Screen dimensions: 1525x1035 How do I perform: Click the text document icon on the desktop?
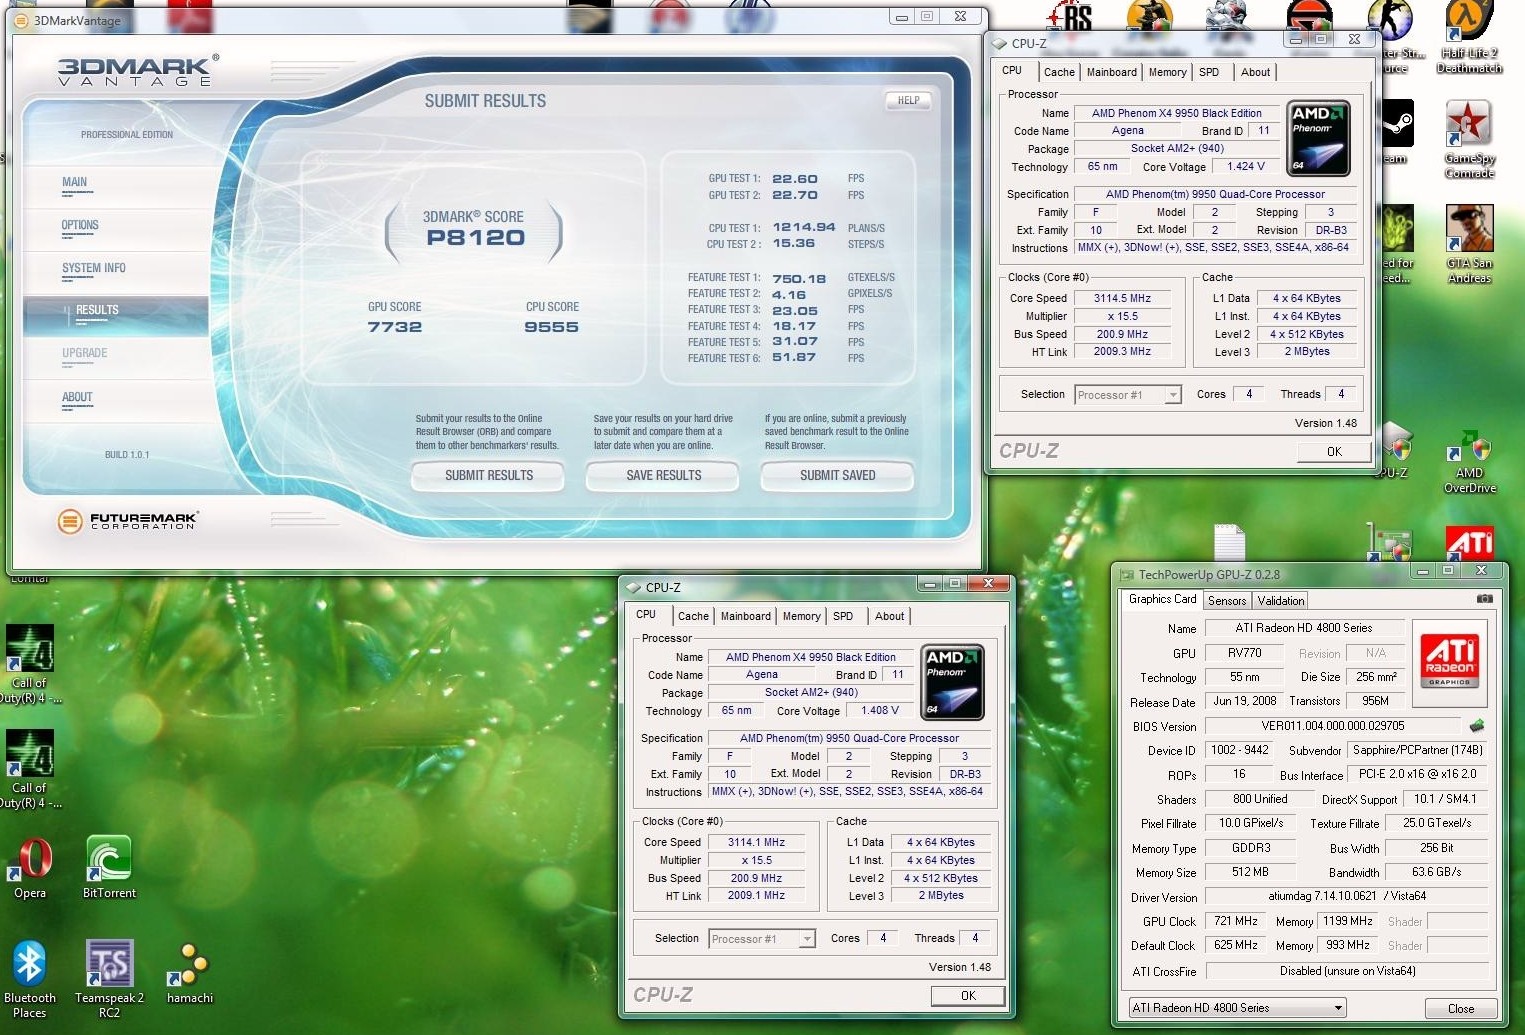coord(1230,543)
